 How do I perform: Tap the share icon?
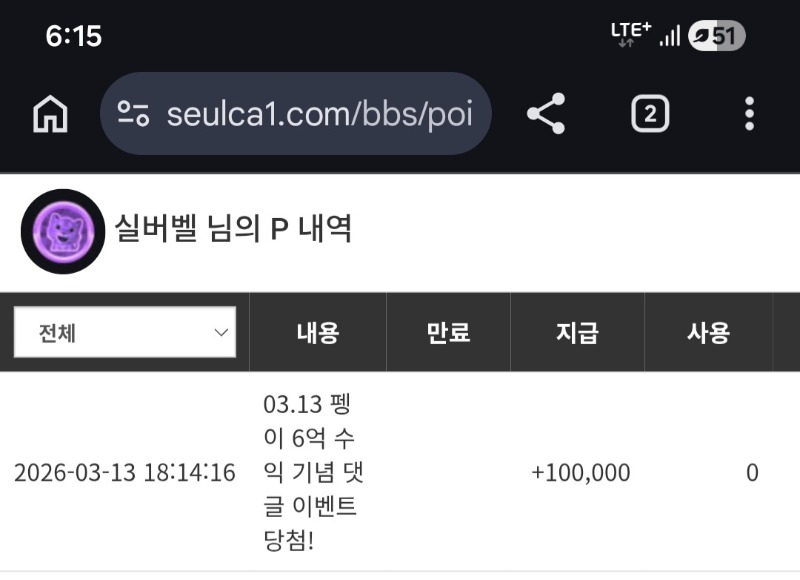(x=546, y=114)
